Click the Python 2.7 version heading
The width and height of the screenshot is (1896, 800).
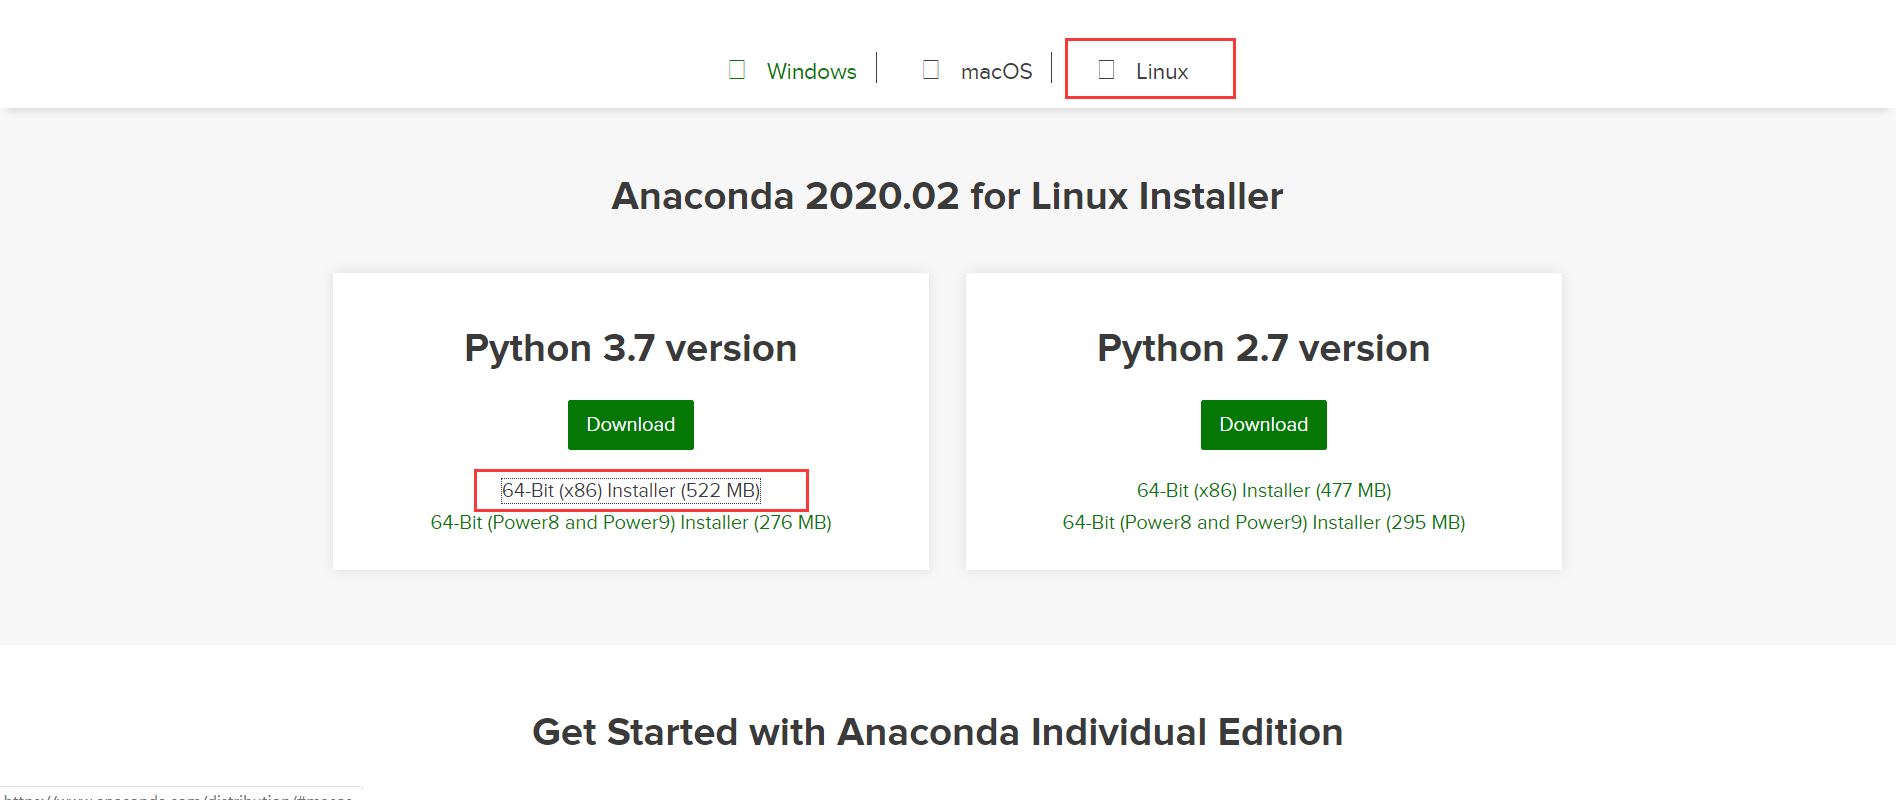[1264, 348]
